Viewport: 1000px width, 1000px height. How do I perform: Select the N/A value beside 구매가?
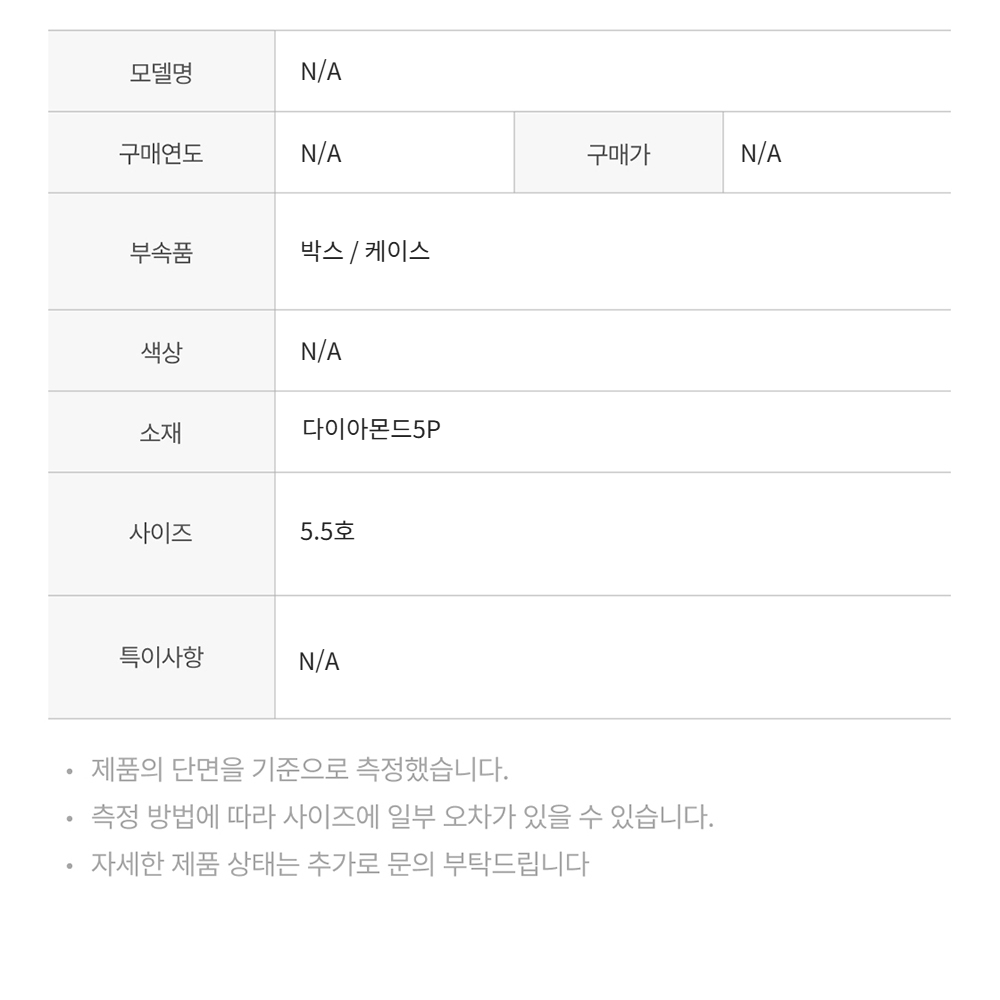761,153
